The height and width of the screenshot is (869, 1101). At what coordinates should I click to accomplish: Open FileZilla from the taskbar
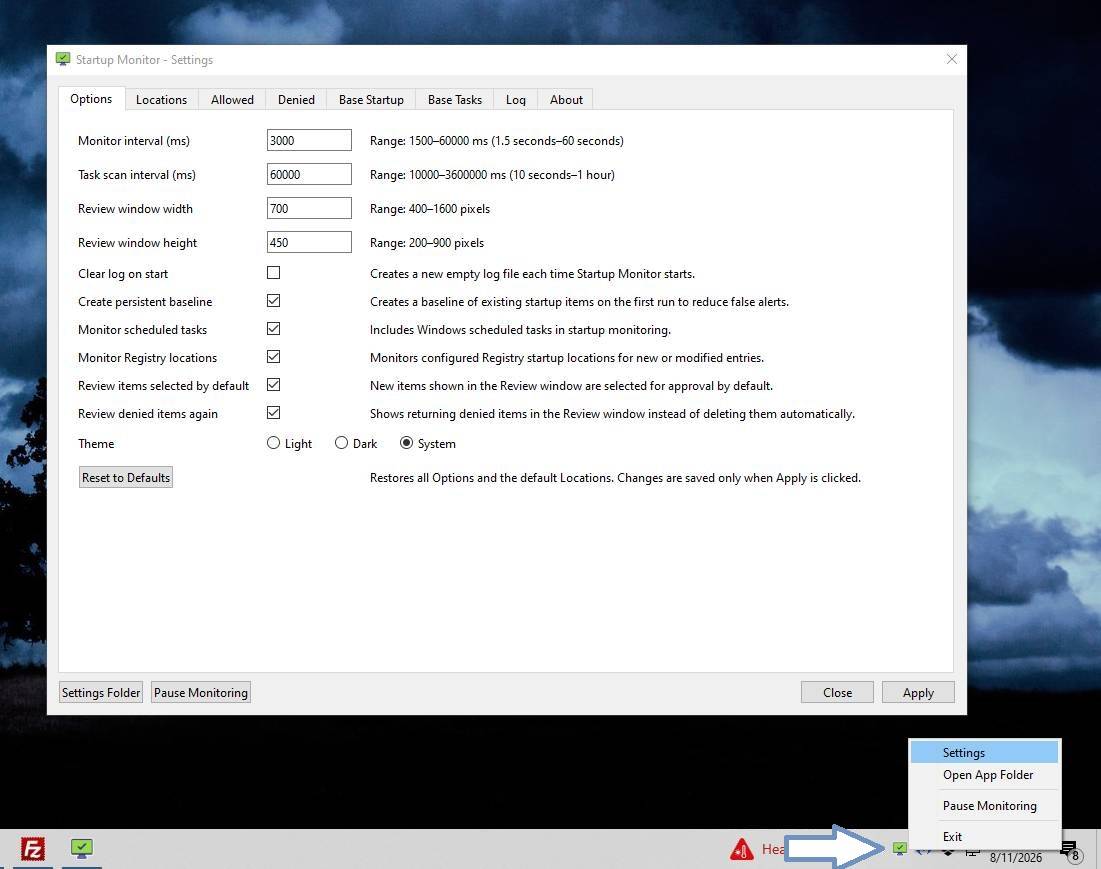(32, 849)
